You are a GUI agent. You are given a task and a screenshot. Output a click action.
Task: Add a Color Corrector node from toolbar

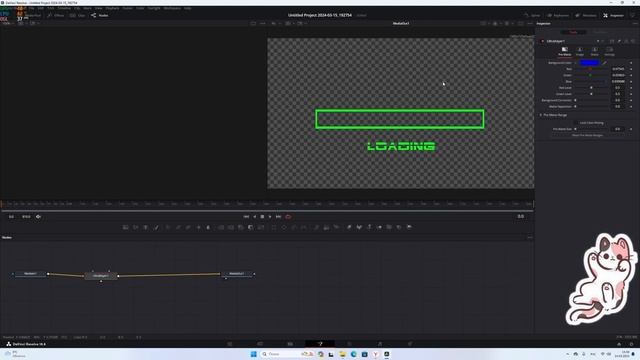168,227
